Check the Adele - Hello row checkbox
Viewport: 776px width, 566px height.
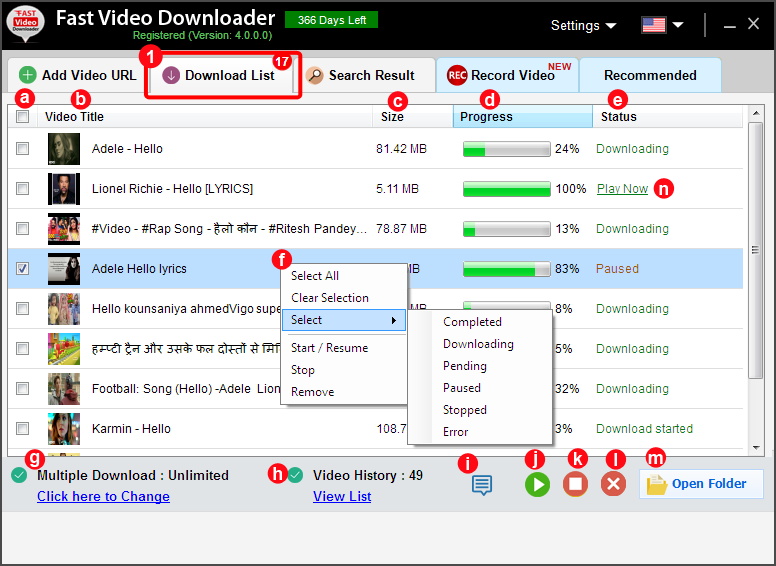click(x=22, y=148)
